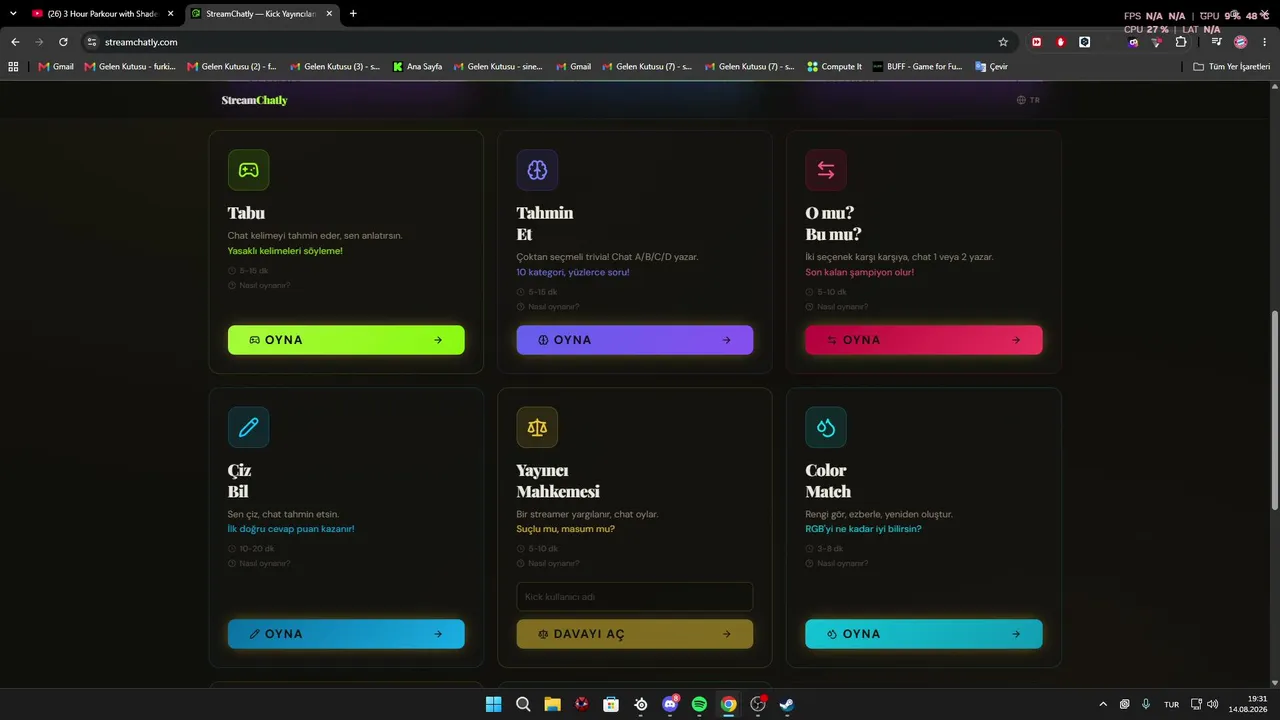Screen dimensions: 1280x720
Task: Expand Nasıl oynanır? under Yayıncı Mahkemesi
Action: tap(548, 563)
